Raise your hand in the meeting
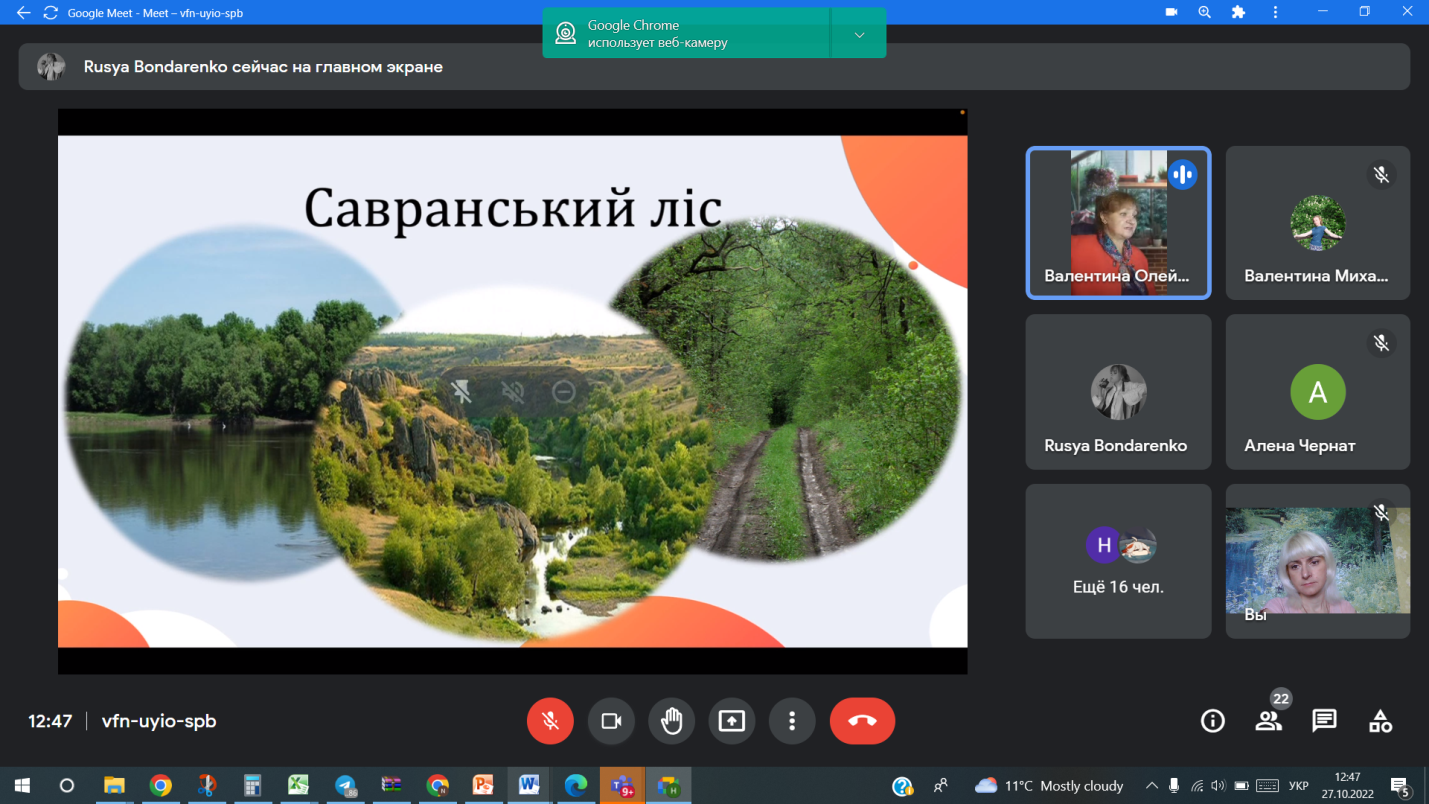1429x804 pixels. [671, 721]
